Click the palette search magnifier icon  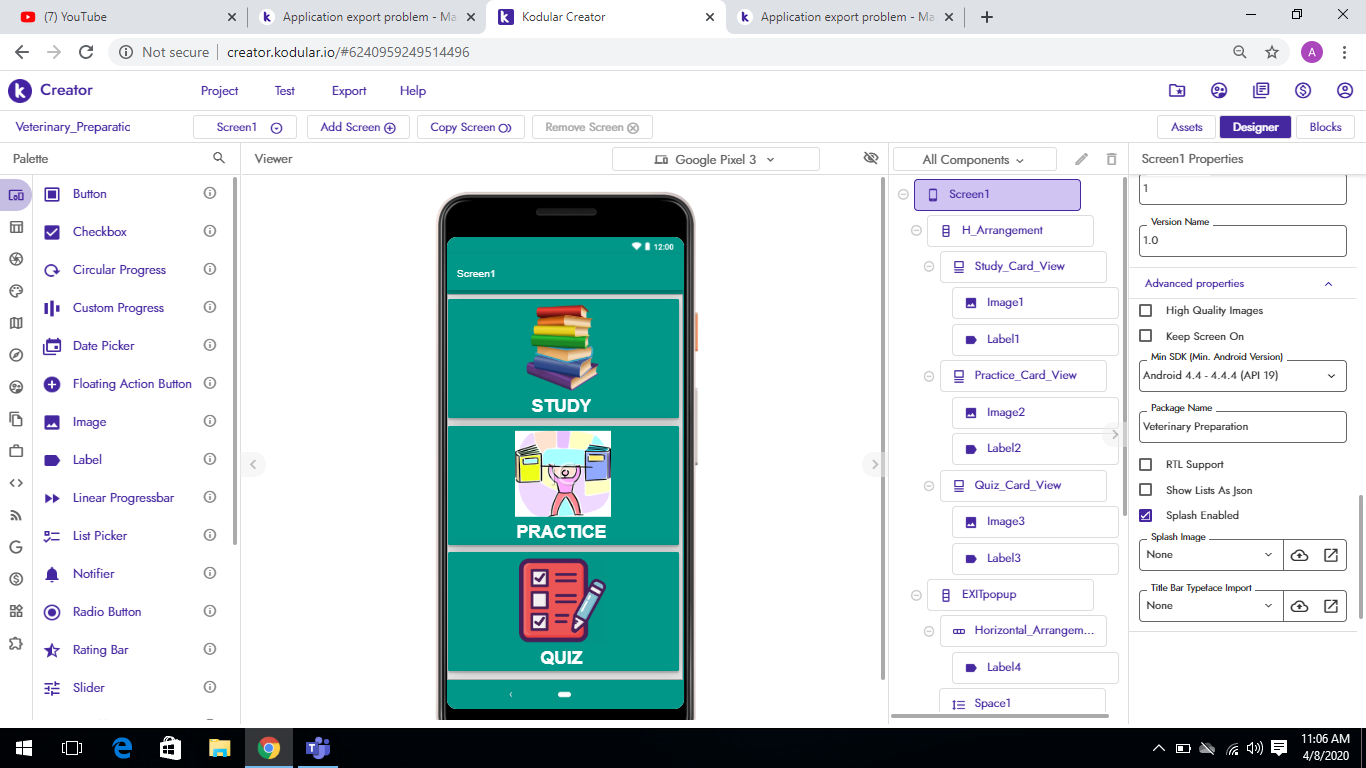click(x=219, y=158)
